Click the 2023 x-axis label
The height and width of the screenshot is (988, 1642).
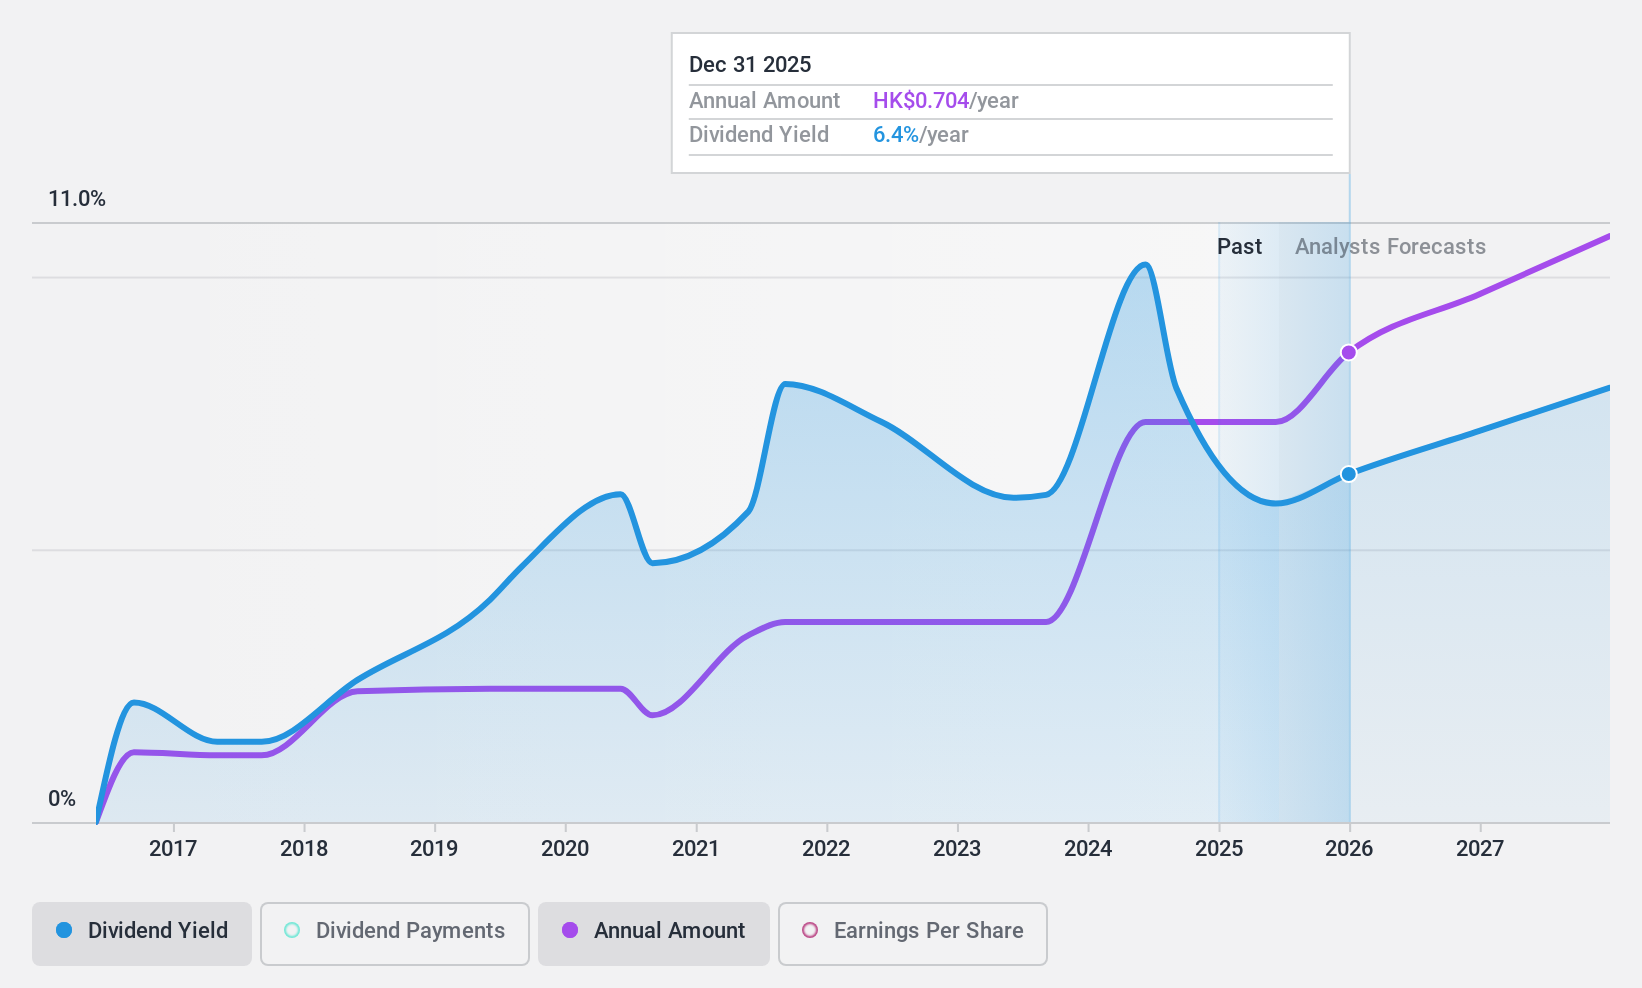coord(957,849)
